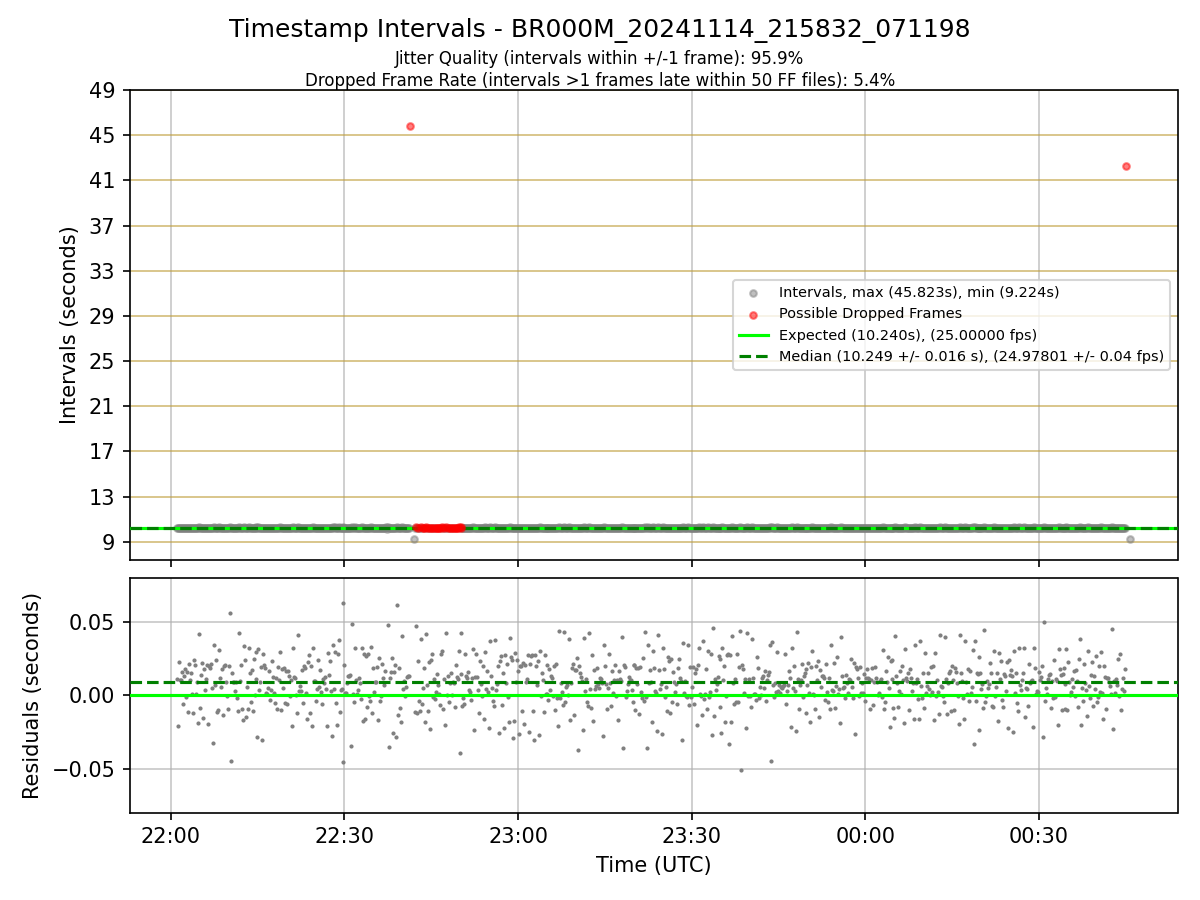Click the dashed green line sample in the legend

[x=753, y=356]
